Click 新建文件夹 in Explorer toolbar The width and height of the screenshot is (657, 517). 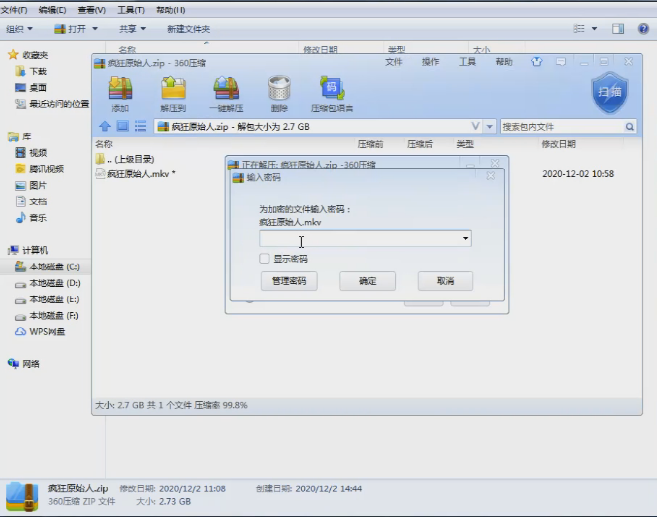tap(189, 29)
